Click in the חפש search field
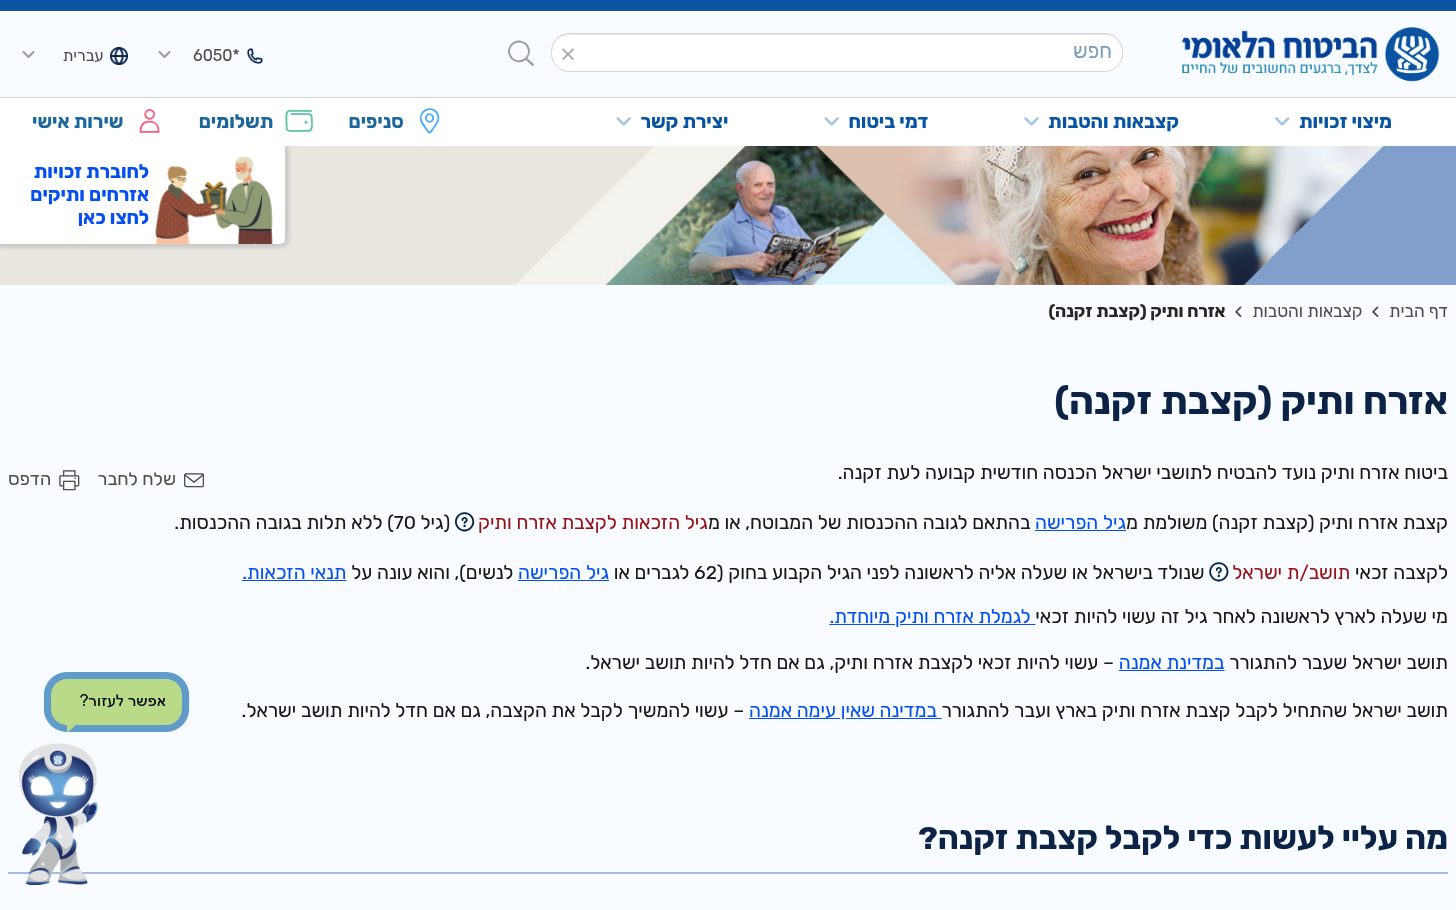1456x910 pixels. click(836, 53)
